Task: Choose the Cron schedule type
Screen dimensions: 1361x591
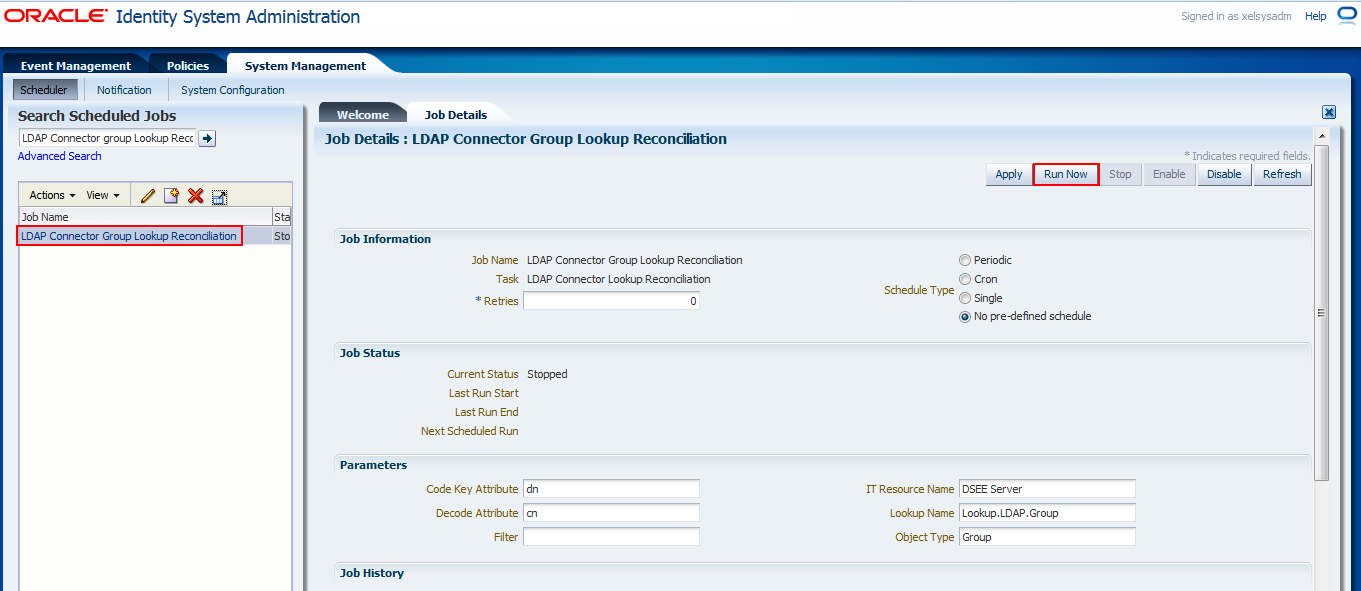Action: [964, 279]
